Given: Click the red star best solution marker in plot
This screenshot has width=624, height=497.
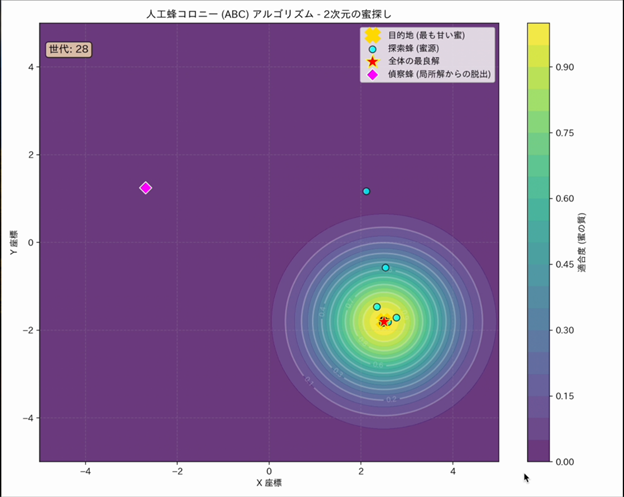Looking at the screenshot, I should click(384, 321).
